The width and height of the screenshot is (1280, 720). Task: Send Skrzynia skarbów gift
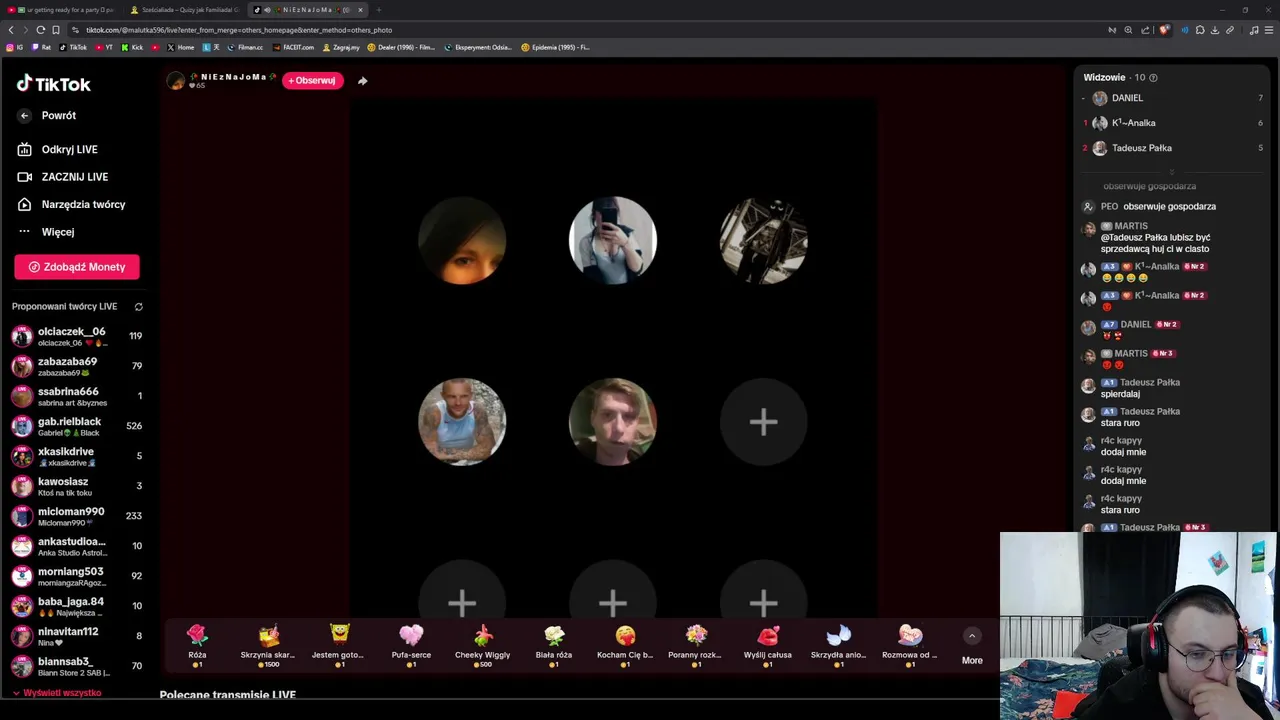[x=268, y=645]
